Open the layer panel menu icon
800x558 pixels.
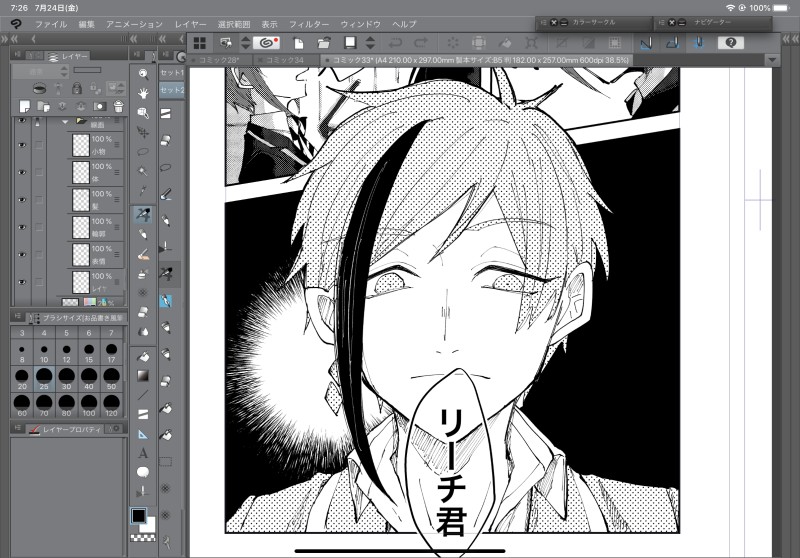pyautogui.click(x=17, y=55)
